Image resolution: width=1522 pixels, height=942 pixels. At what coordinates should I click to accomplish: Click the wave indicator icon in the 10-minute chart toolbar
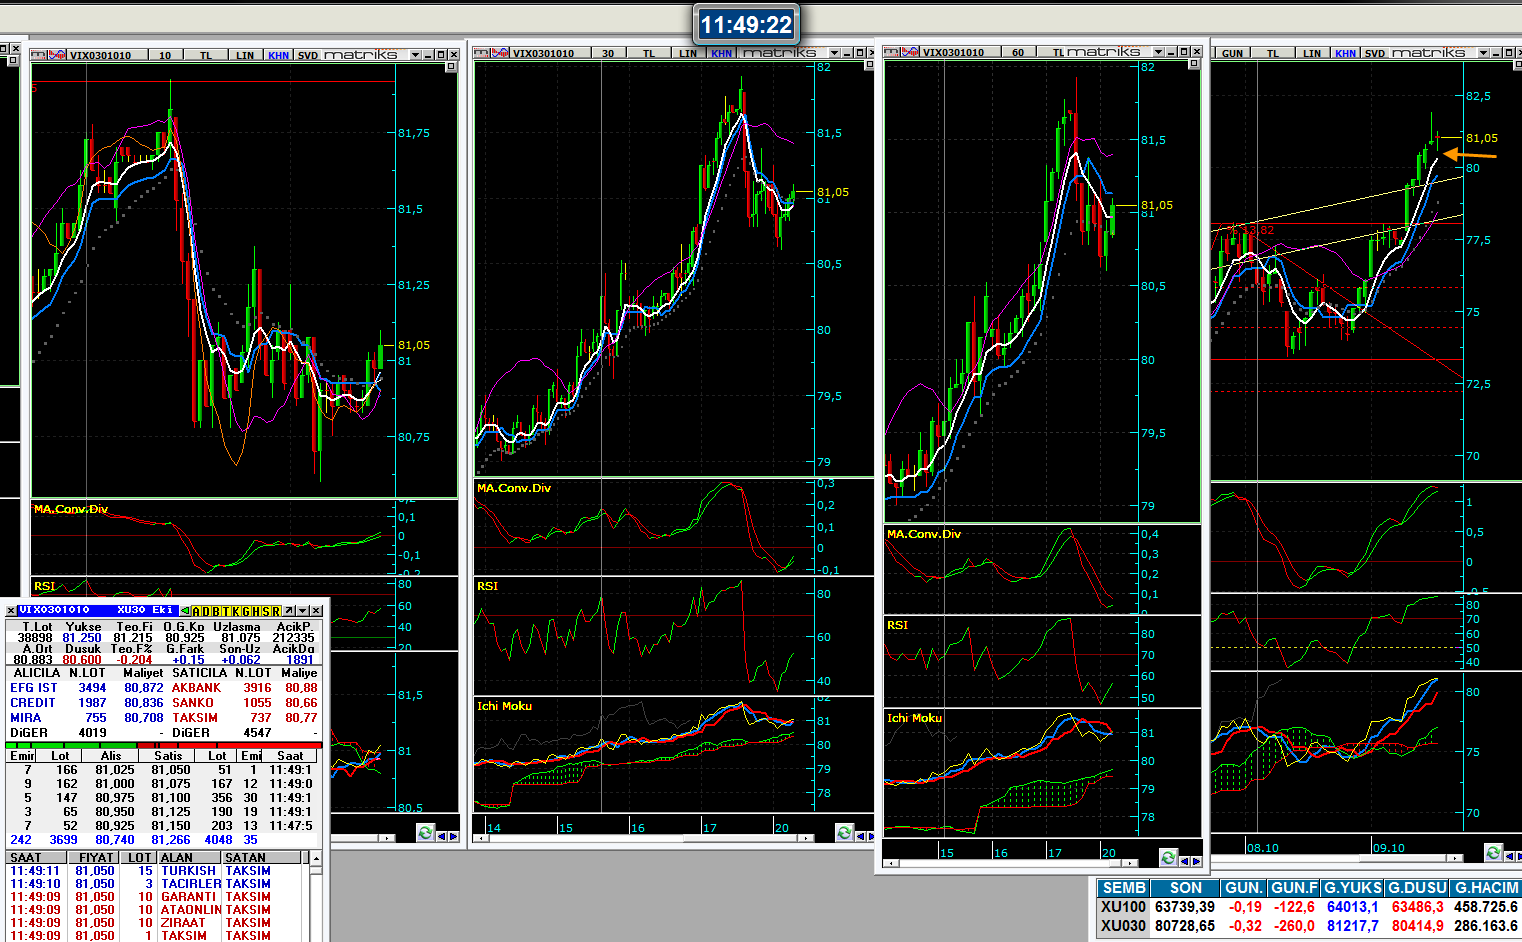(x=58, y=55)
